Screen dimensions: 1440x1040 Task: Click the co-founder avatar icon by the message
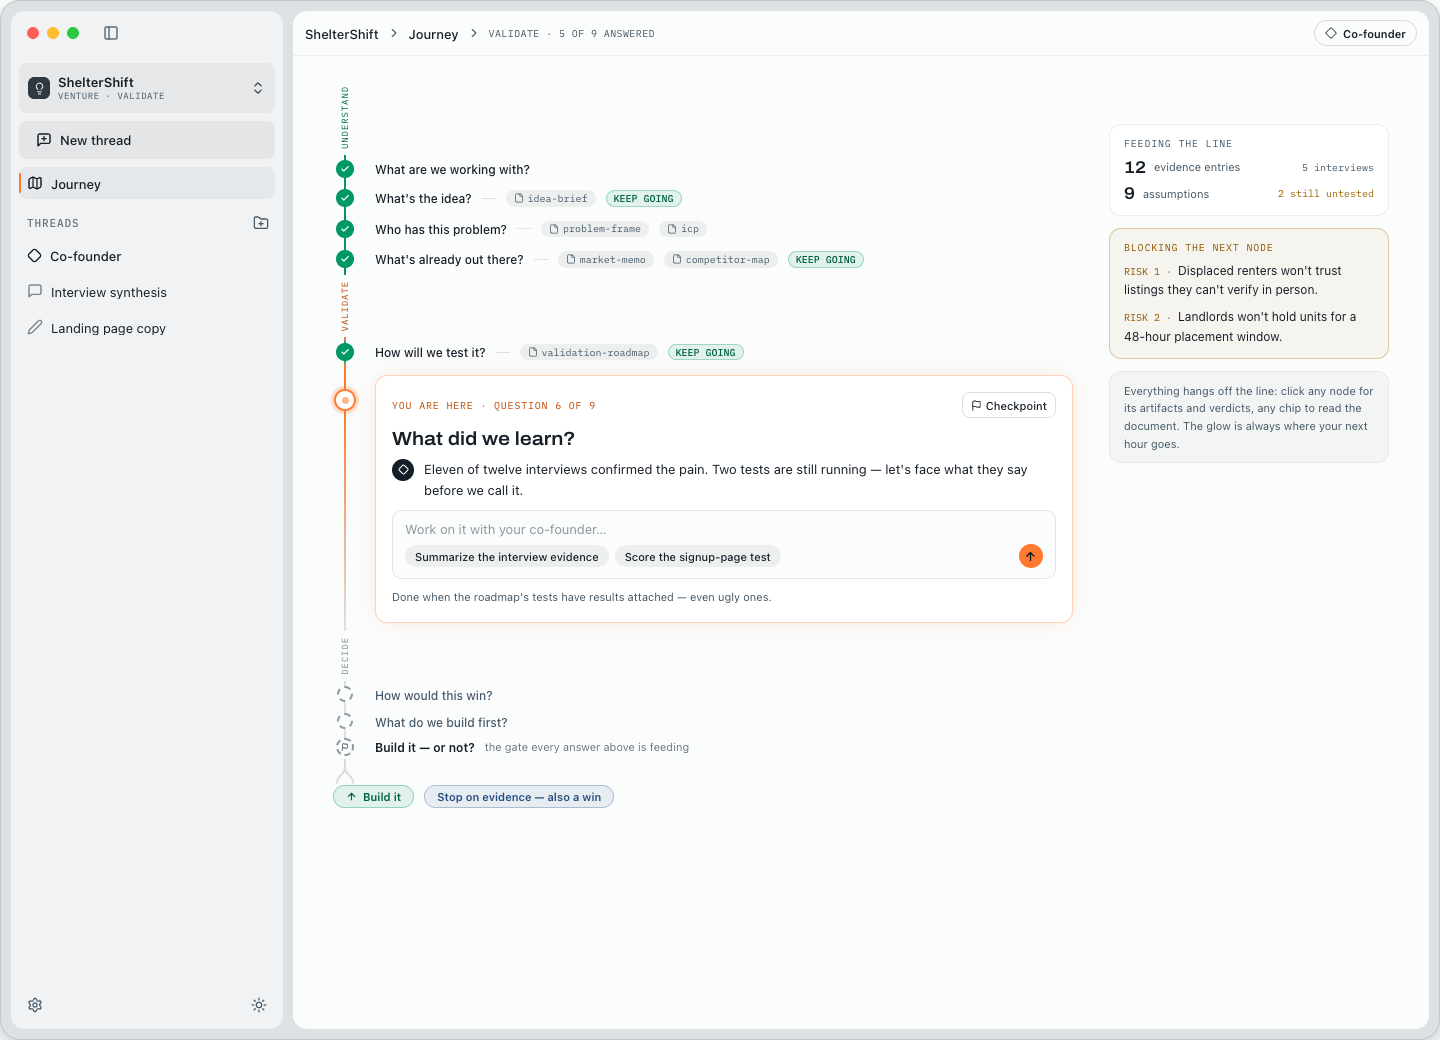click(403, 469)
